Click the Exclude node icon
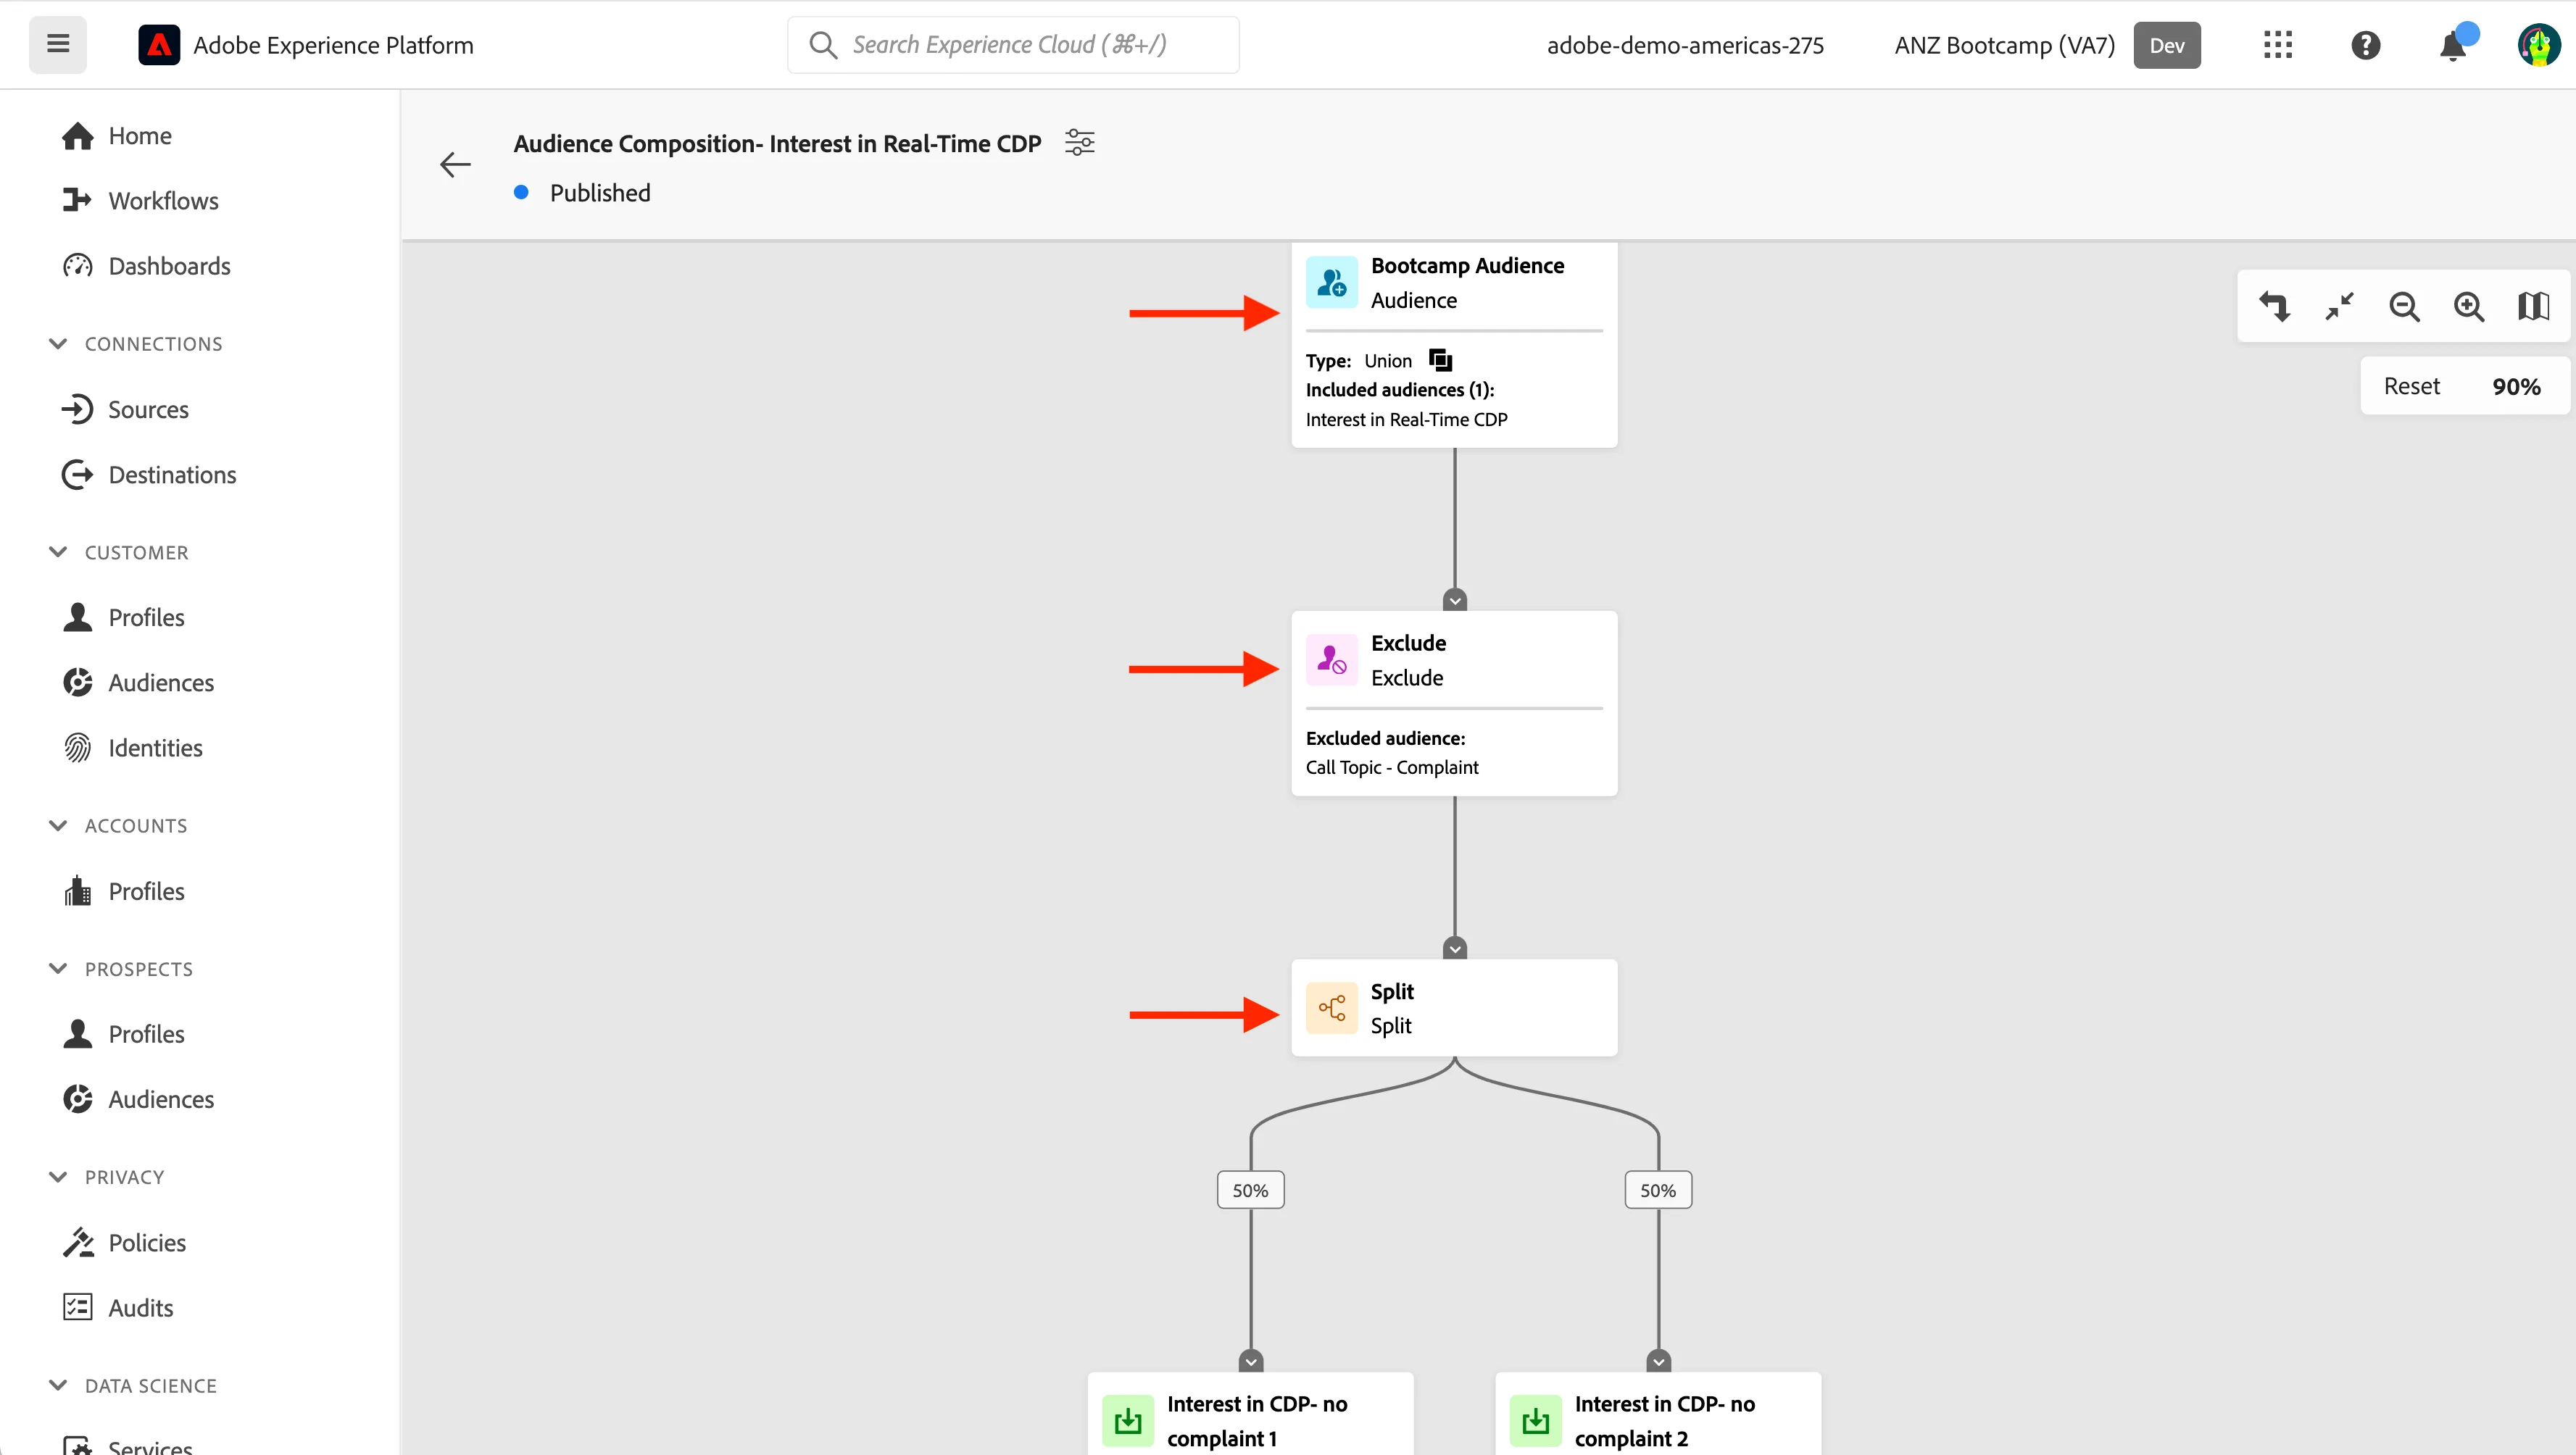 pos(1332,660)
